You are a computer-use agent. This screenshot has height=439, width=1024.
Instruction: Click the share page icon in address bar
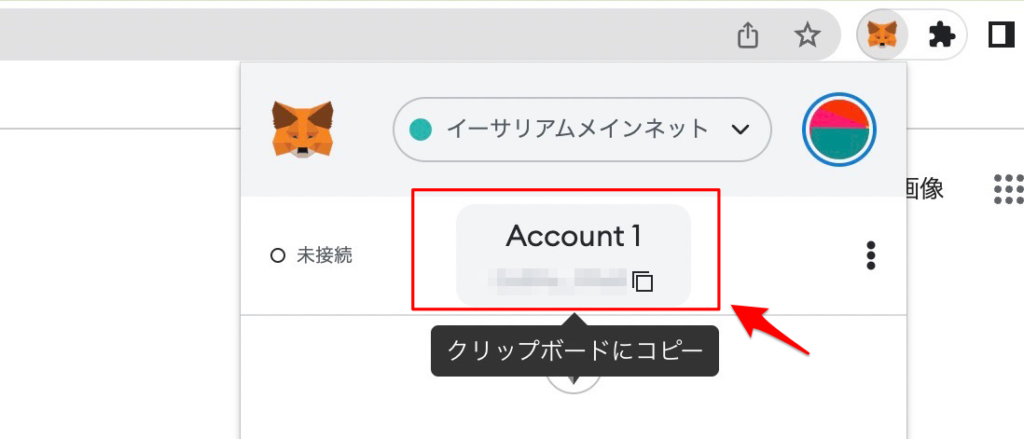coord(748,35)
